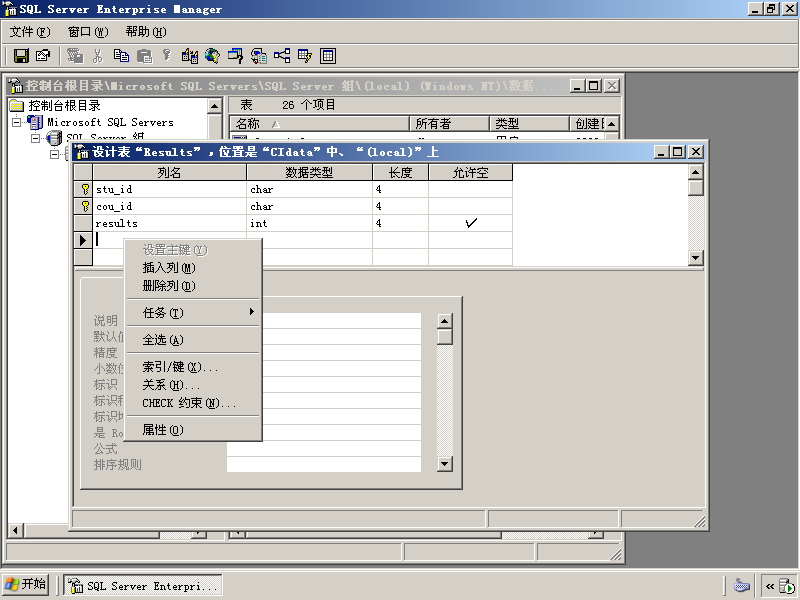The width and height of the screenshot is (800, 600).
Task: Toggle allow-null cell for stu_id row
Action: click(x=470, y=189)
